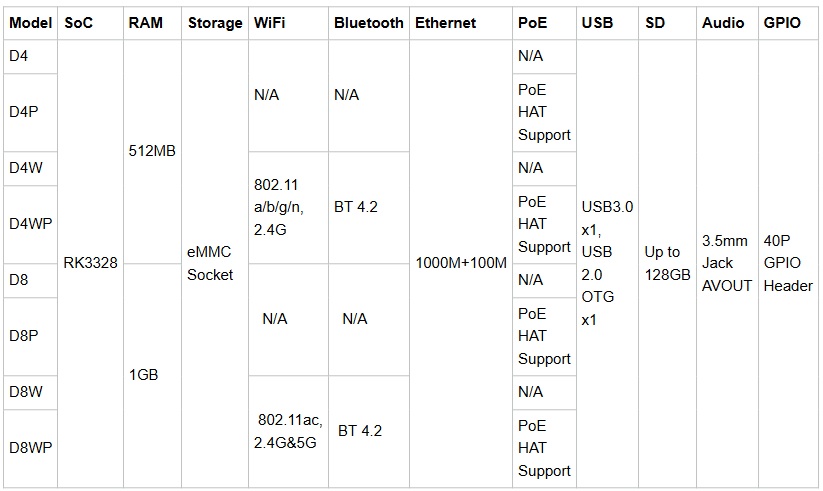Select the D4 model row cell
823x491 pixels.
(x=19, y=57)
